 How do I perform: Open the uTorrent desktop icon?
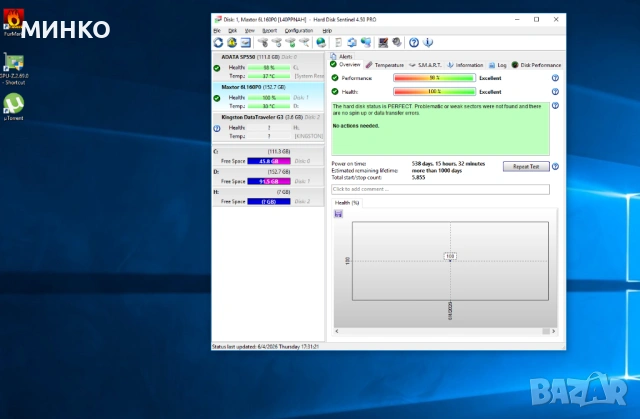pyautogui.click(x=13, y=107)
